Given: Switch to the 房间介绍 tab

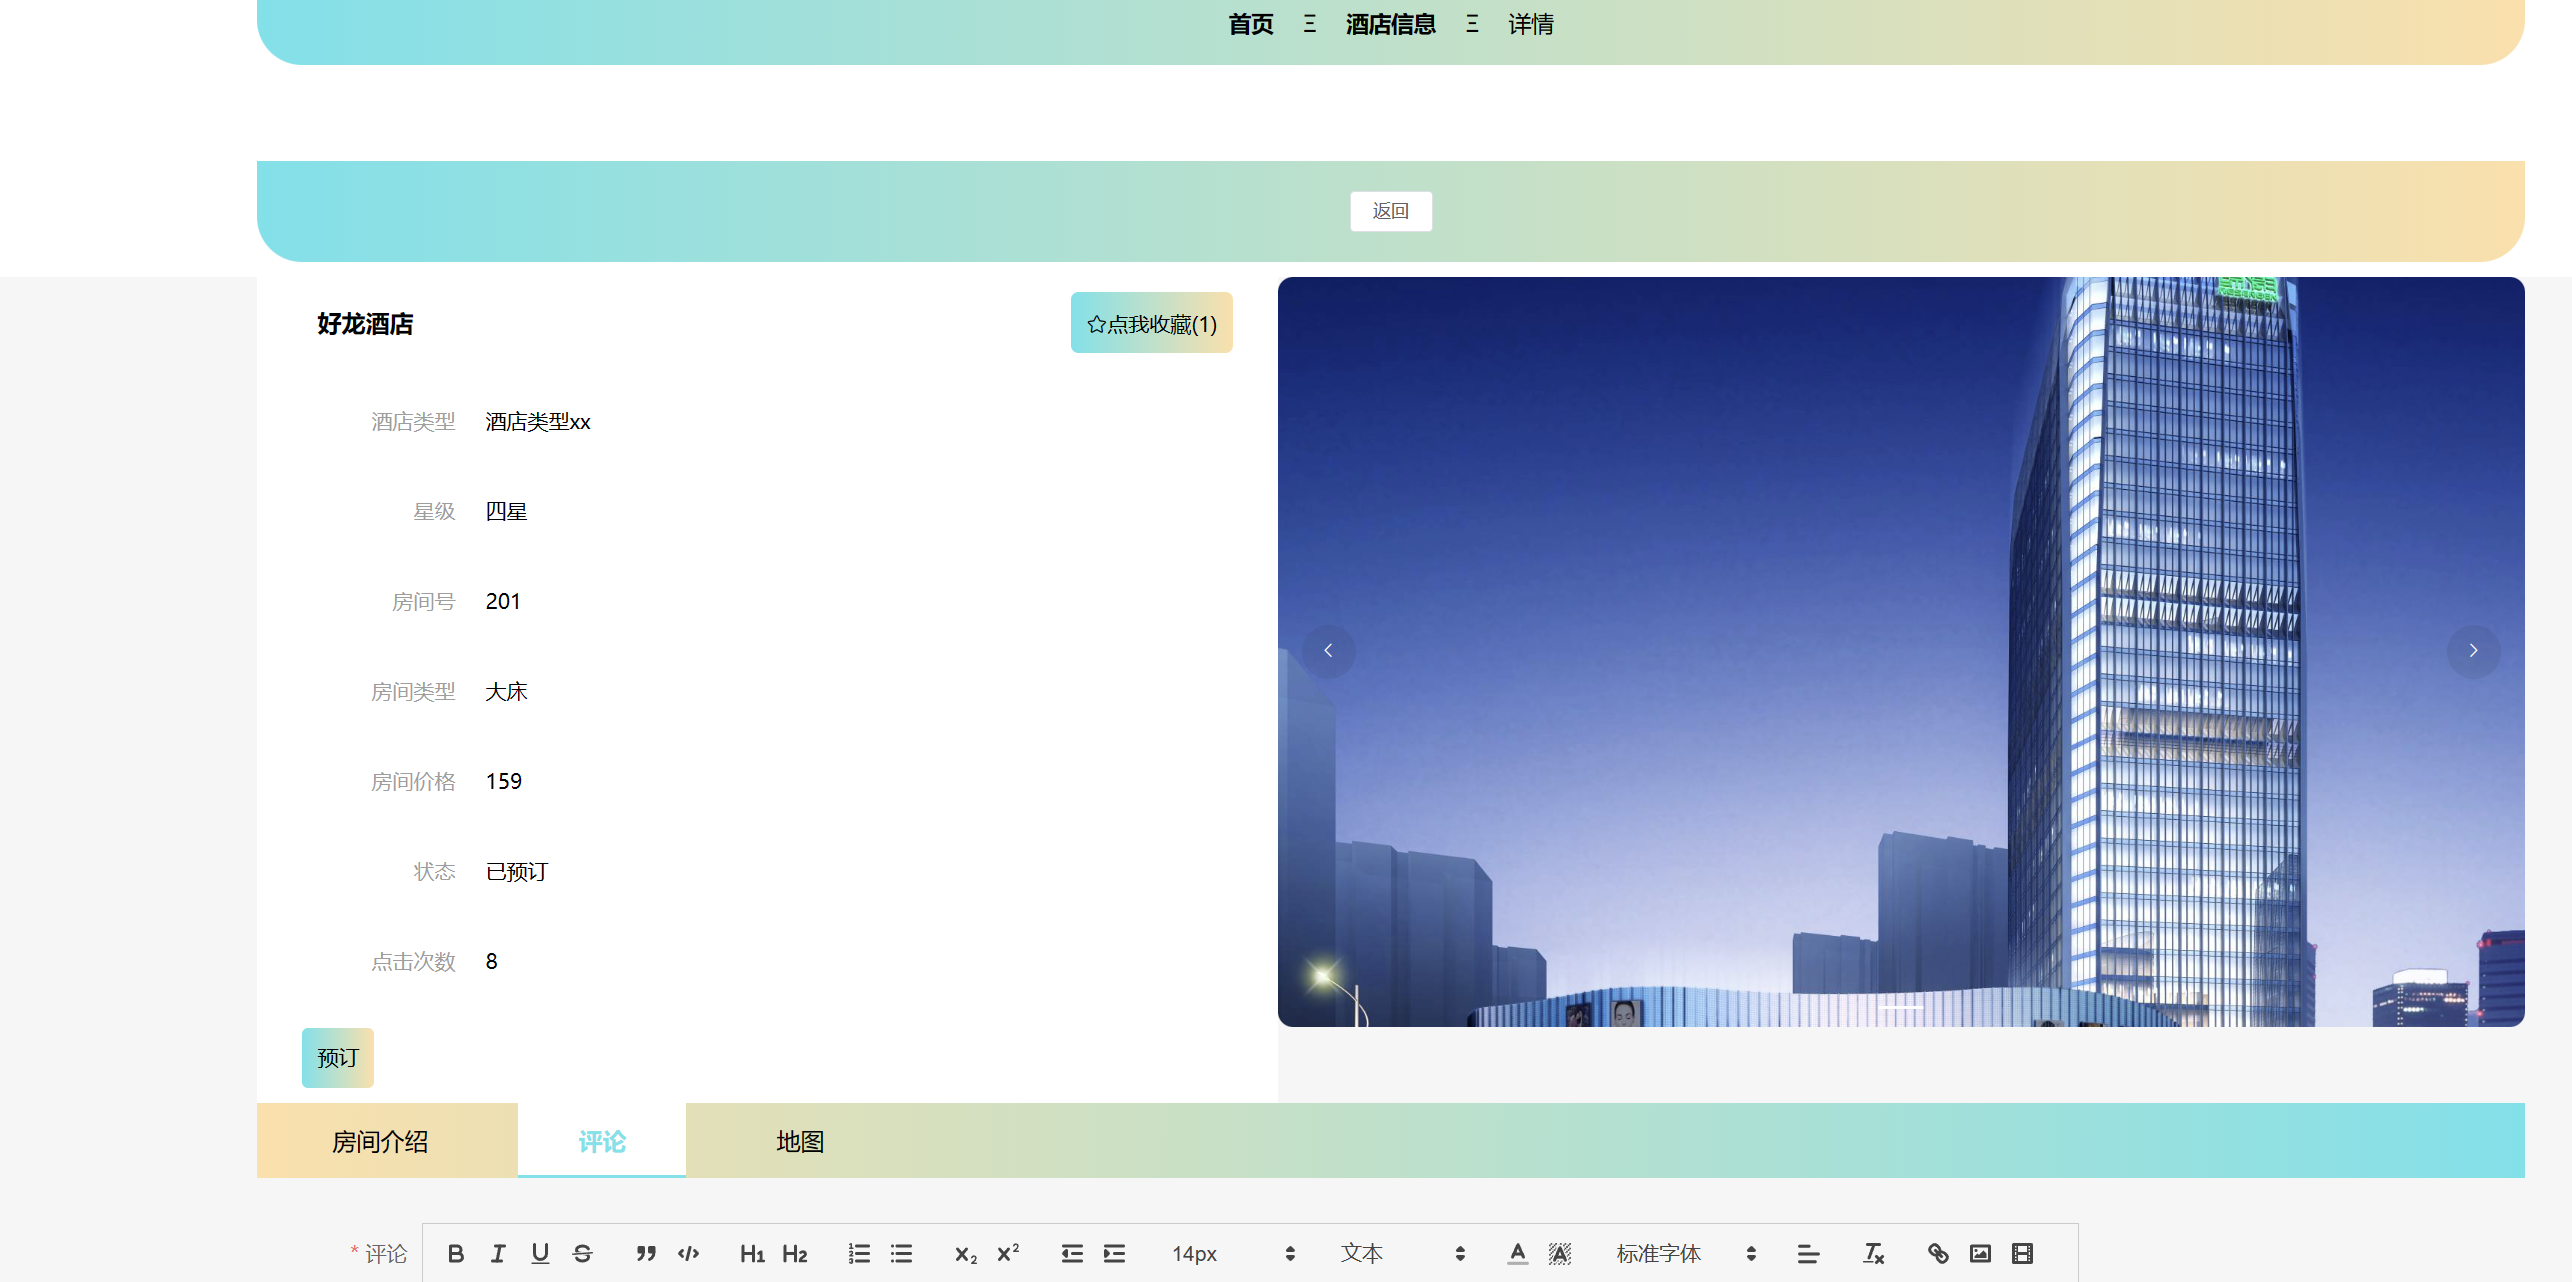Looking at the screenshot, I should tap(380, 1141).
